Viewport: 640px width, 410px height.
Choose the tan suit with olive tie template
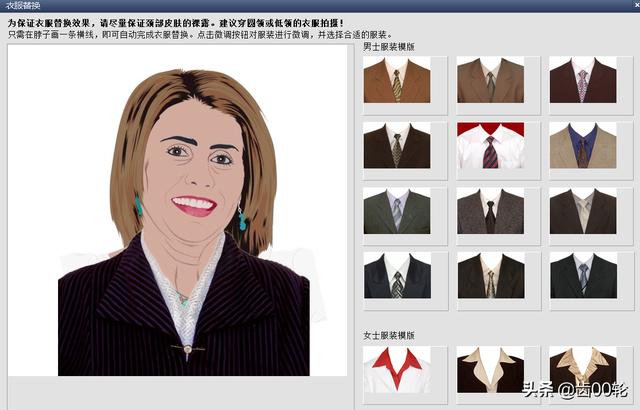pos(490,81)
